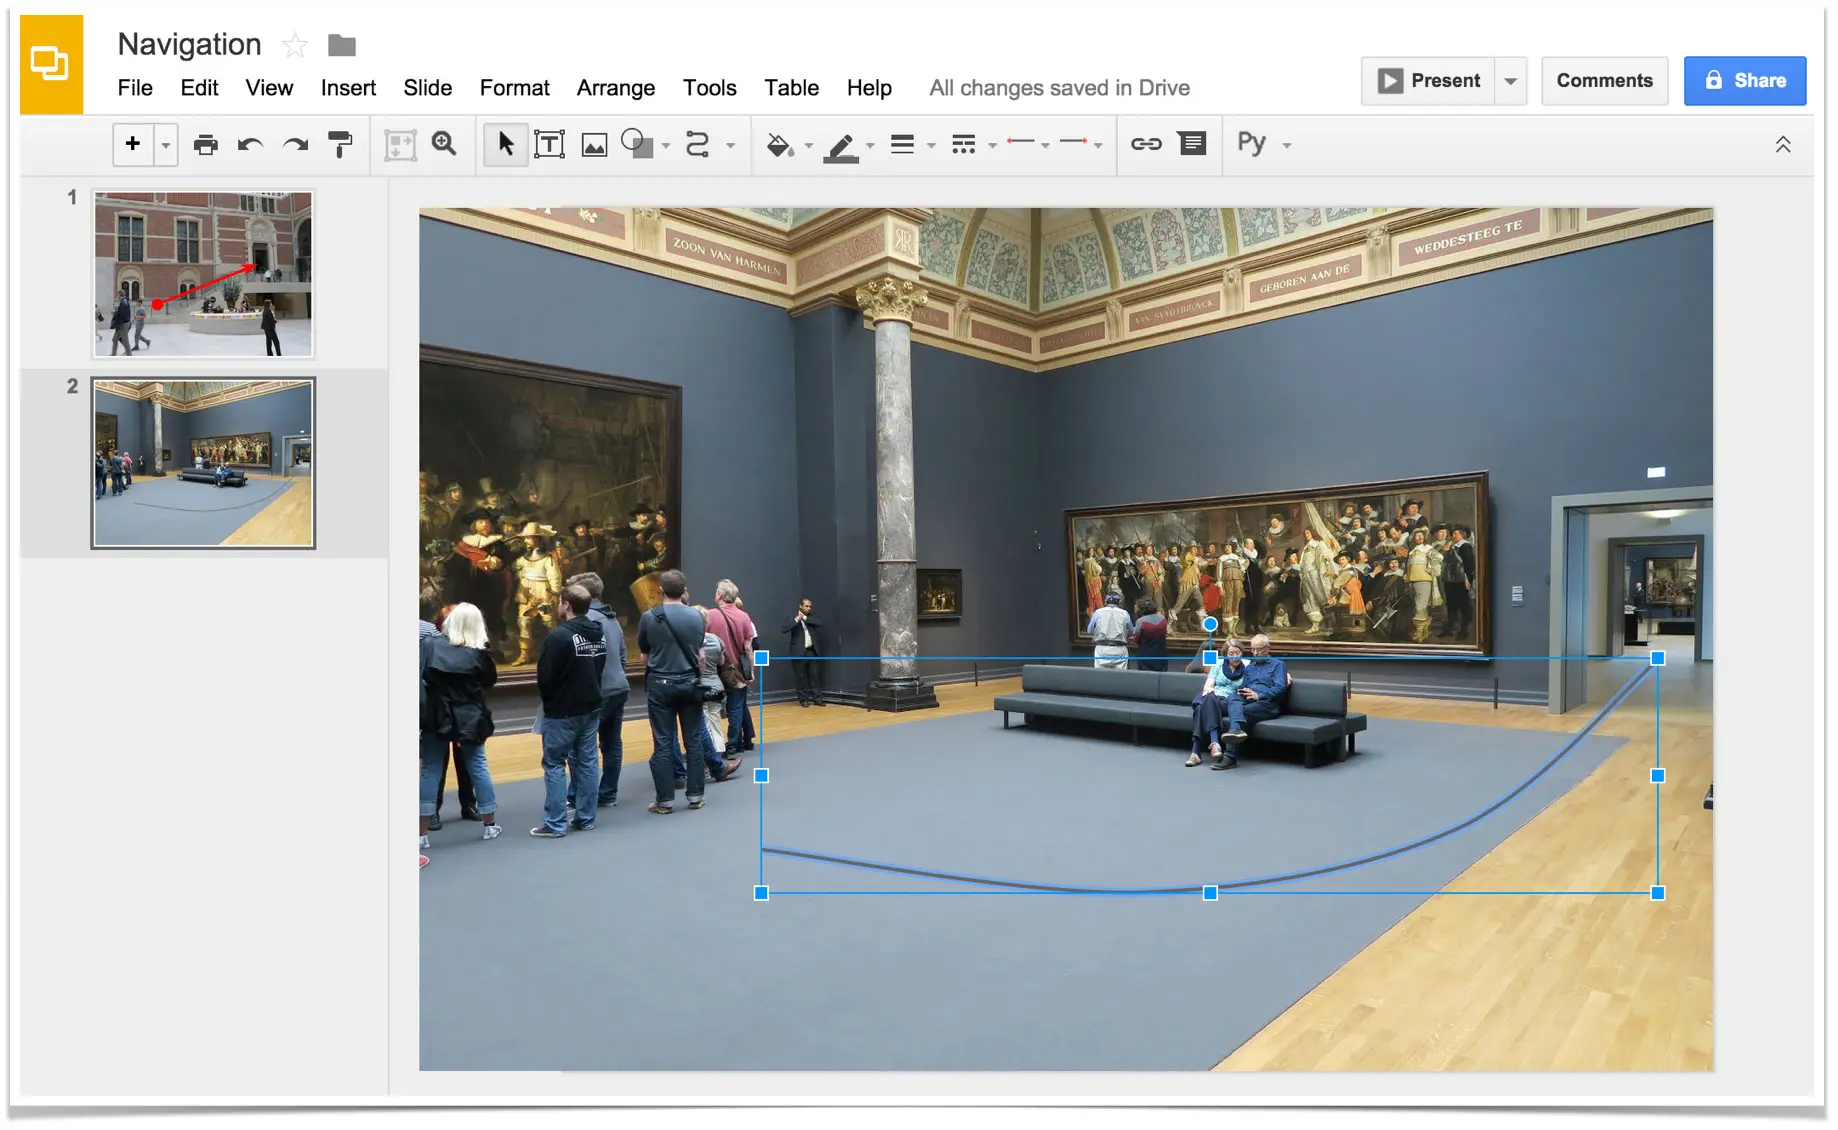Activate the paint format tool
Screen dimensions: 1838x1130
pos(340,145)
